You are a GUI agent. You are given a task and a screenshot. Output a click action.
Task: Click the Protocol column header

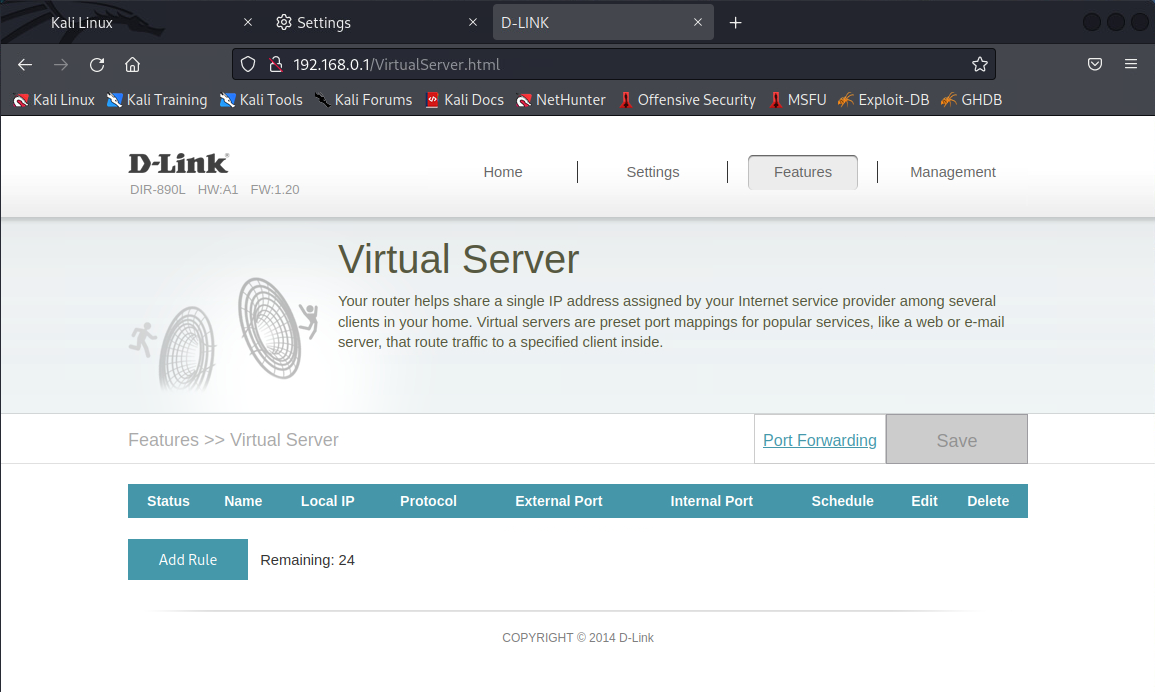[428, 501]
